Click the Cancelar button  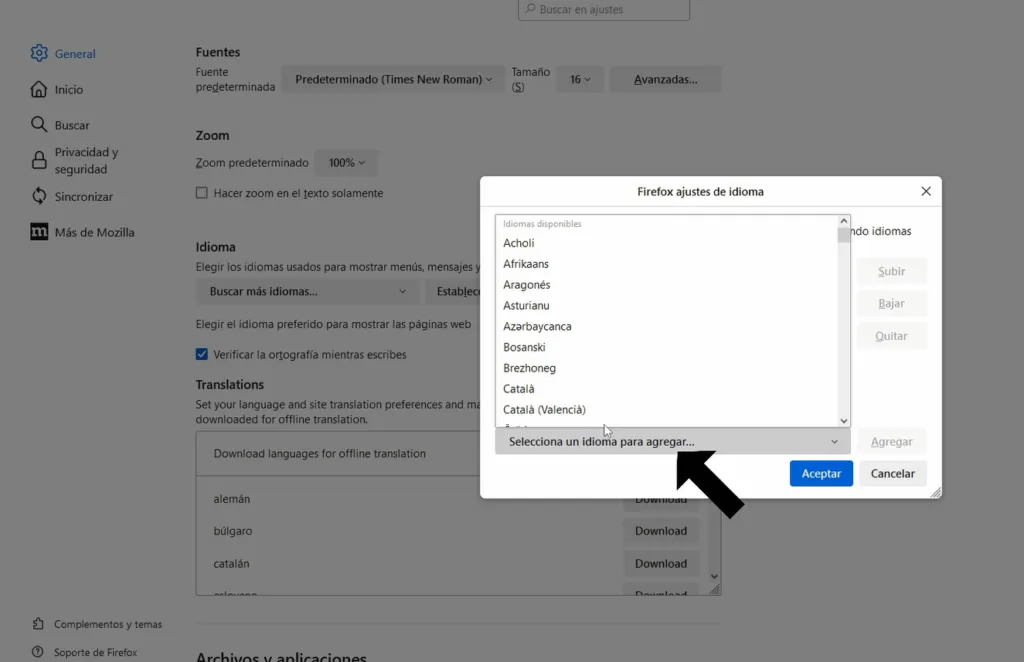[x=892, y=473]
